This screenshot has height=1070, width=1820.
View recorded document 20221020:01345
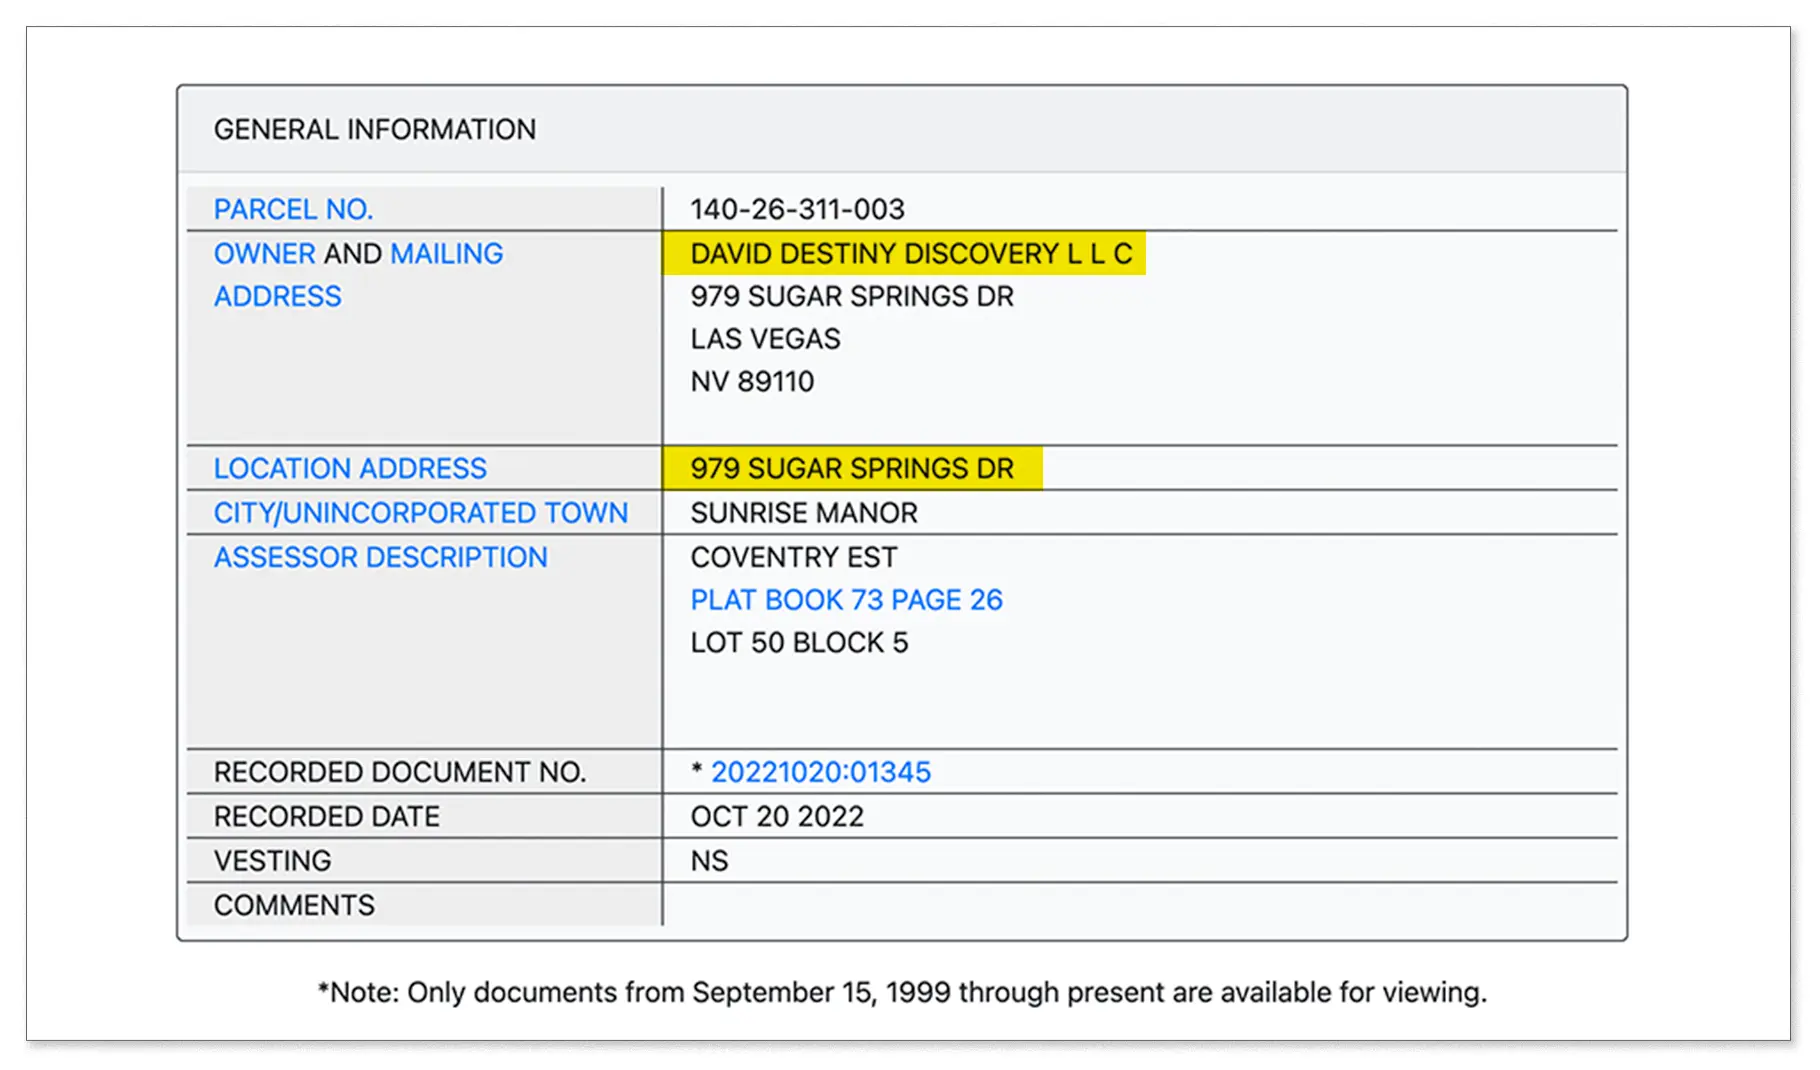pyautogui.click(x=820, y=772)
